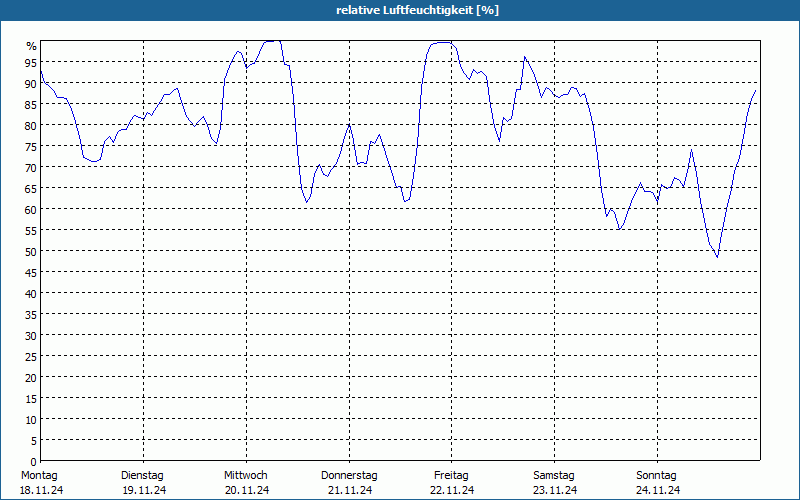Viewport: 800px width, 500px height.
Task: Select the Freitag 22.11.24 axis label
Action: click(x=452, y=483)
